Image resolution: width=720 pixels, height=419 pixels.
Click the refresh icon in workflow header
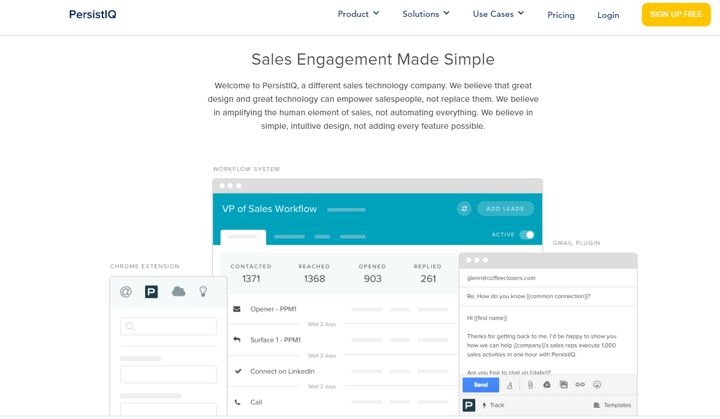point(464,209)
